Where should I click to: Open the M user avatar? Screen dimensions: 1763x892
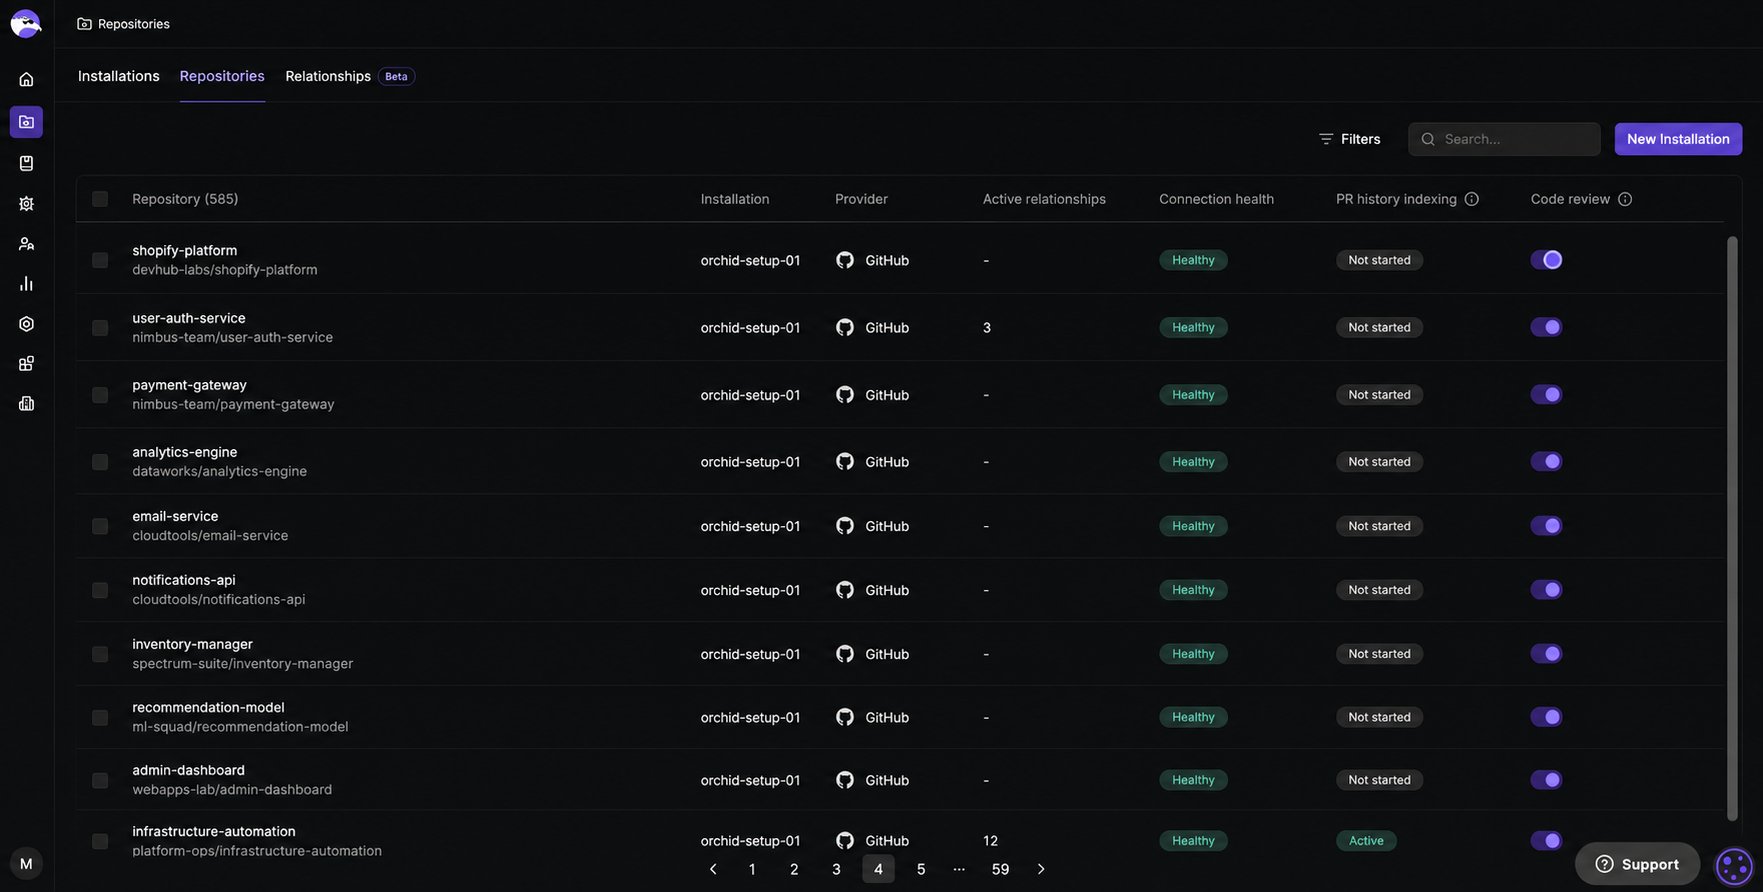26,863
